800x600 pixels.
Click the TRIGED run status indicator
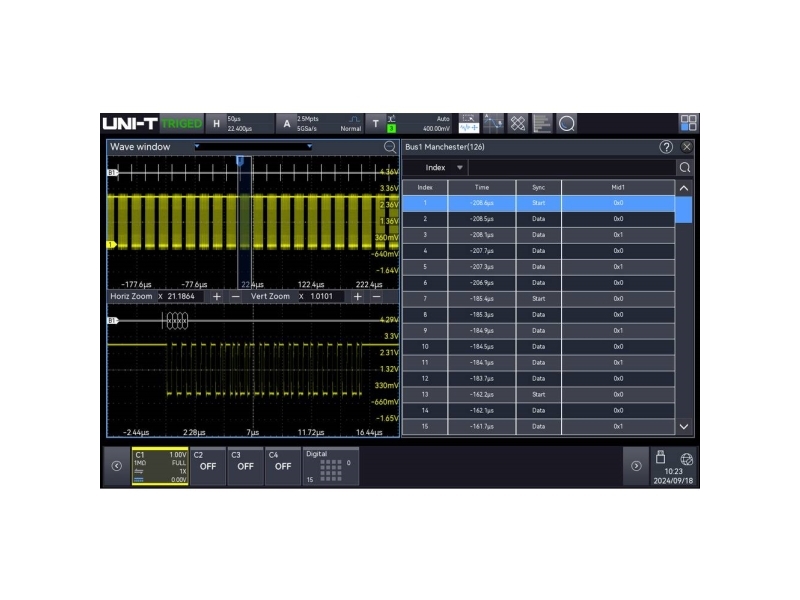click(182, 123)
